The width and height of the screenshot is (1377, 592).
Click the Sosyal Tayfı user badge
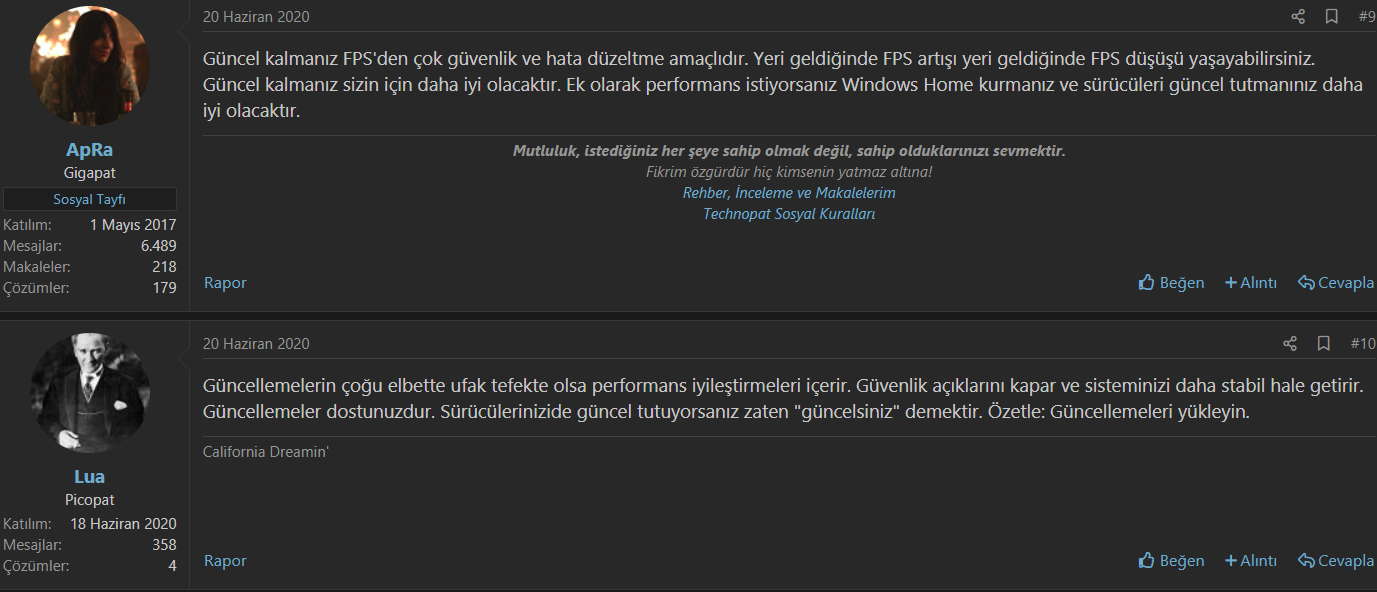tap(89, 199)
